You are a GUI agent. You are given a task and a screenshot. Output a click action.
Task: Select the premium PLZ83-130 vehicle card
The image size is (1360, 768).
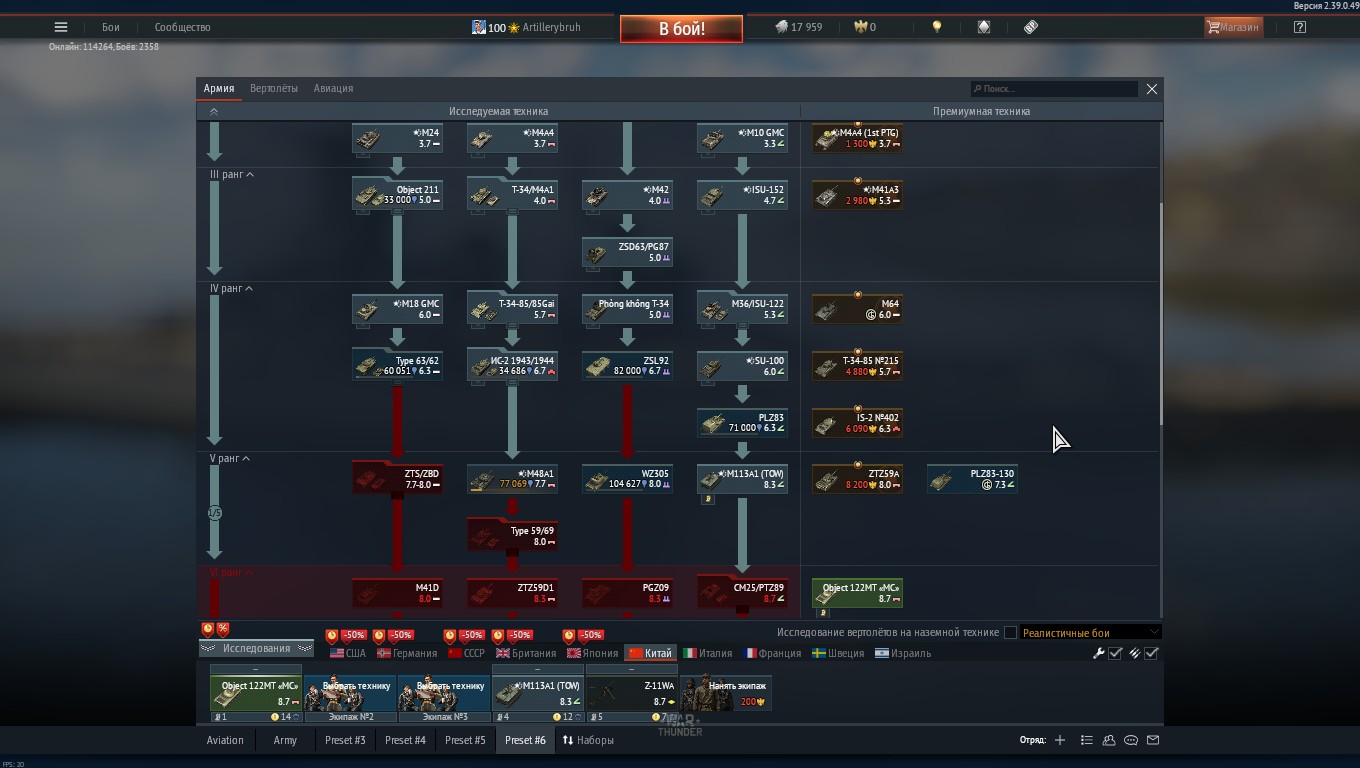(972, 479)
